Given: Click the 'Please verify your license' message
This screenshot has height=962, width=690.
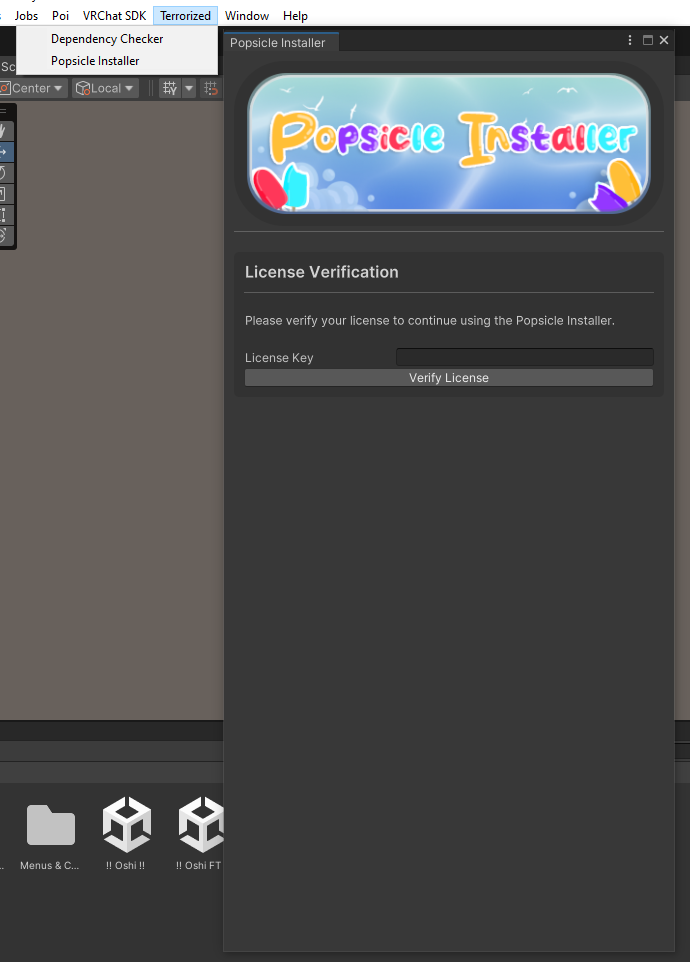Looking at the screenshot, I should [x=429, y=320].
